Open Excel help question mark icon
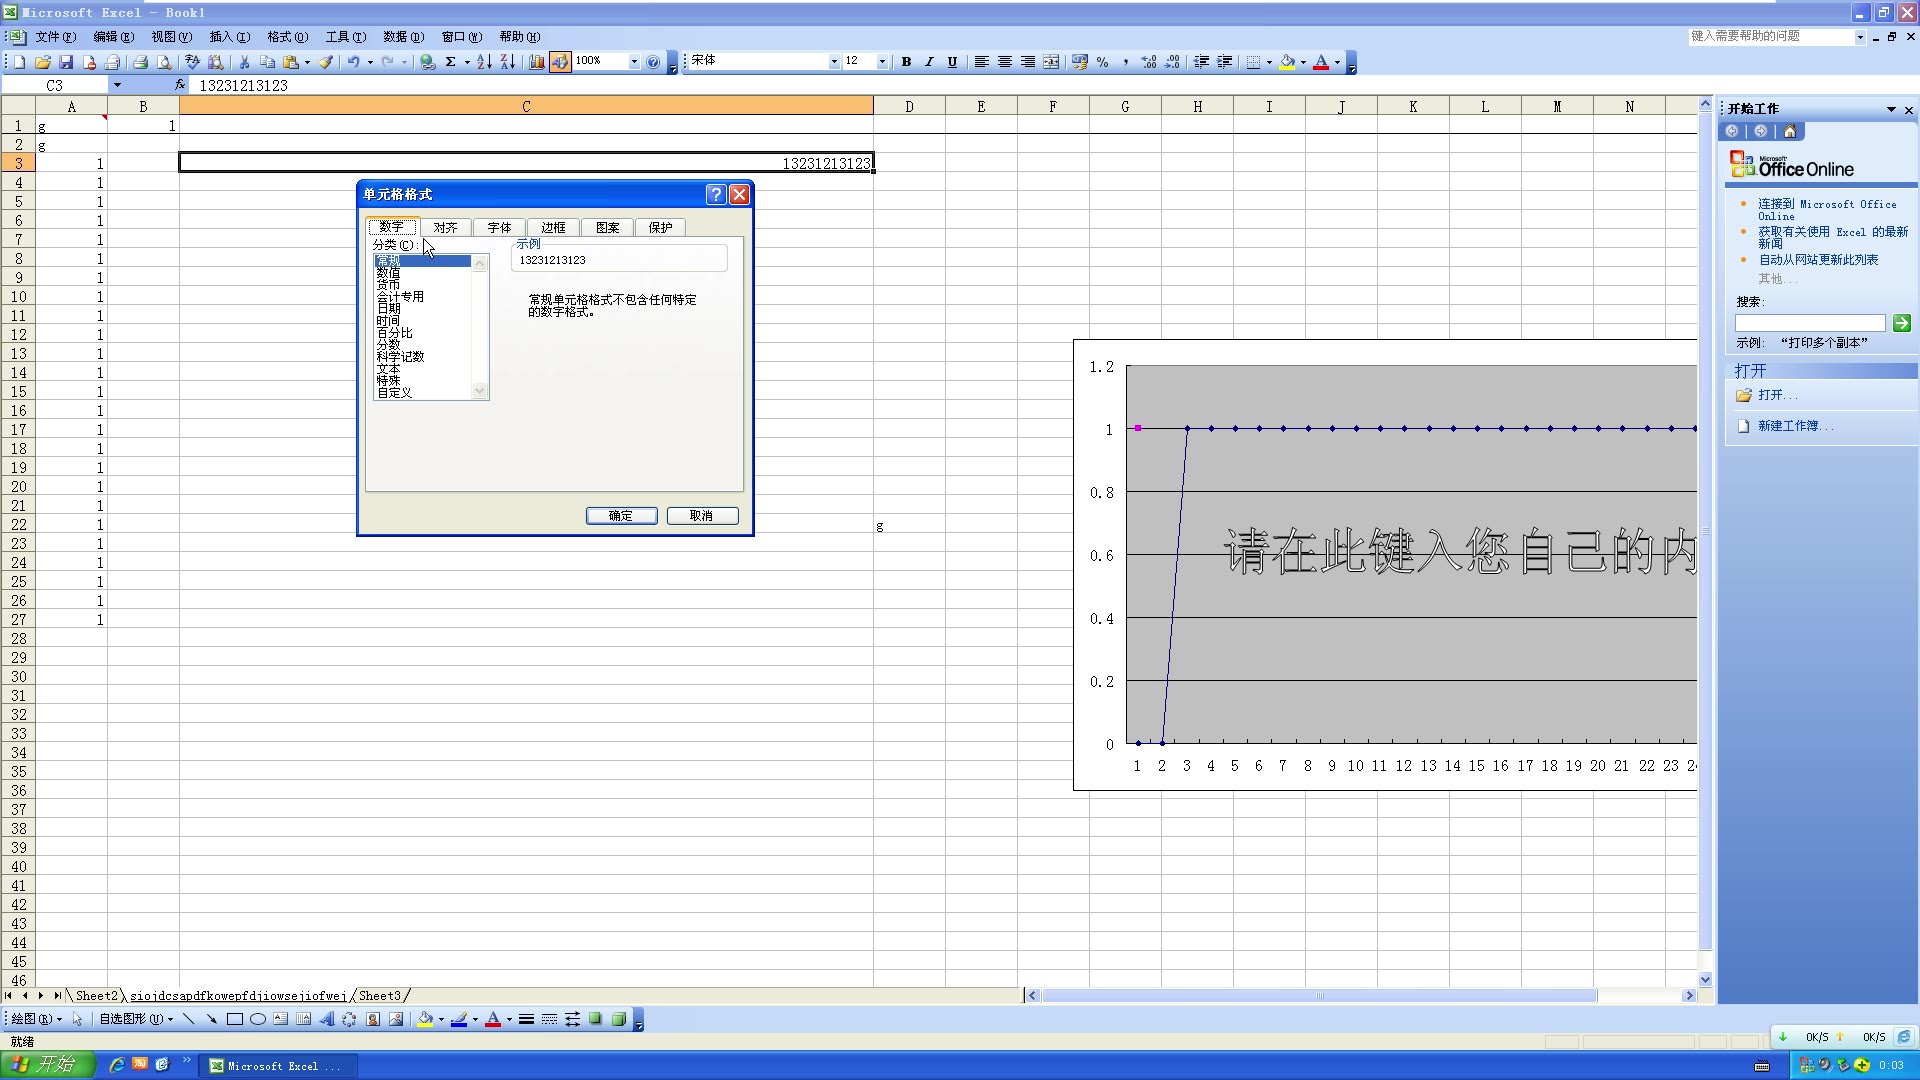The image size is (1920, 1080). tap(653, 62)
